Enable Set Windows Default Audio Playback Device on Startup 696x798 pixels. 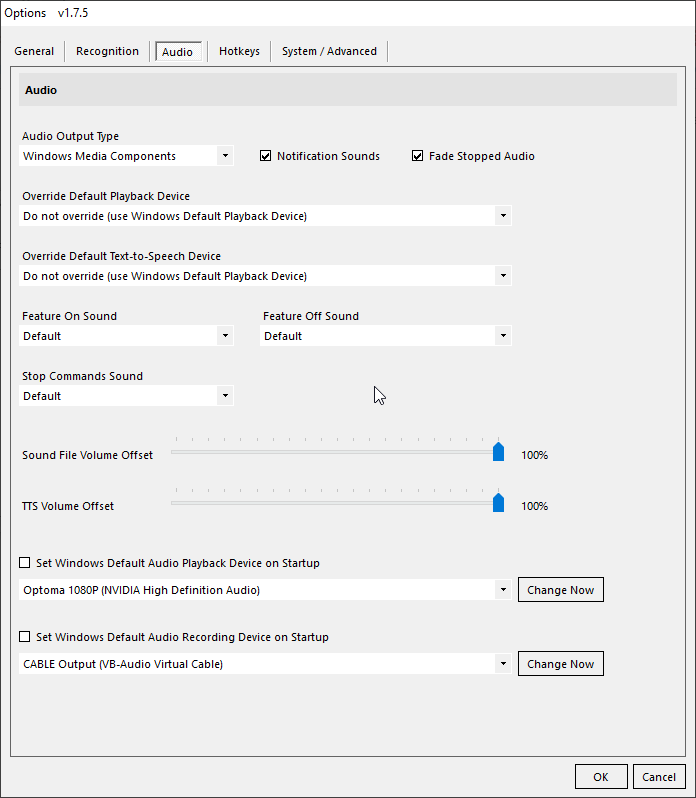tap(25, 564)
